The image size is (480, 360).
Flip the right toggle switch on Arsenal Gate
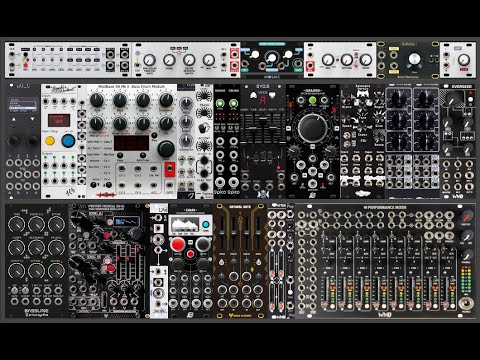pyautogui.click(x=259, y=263)
